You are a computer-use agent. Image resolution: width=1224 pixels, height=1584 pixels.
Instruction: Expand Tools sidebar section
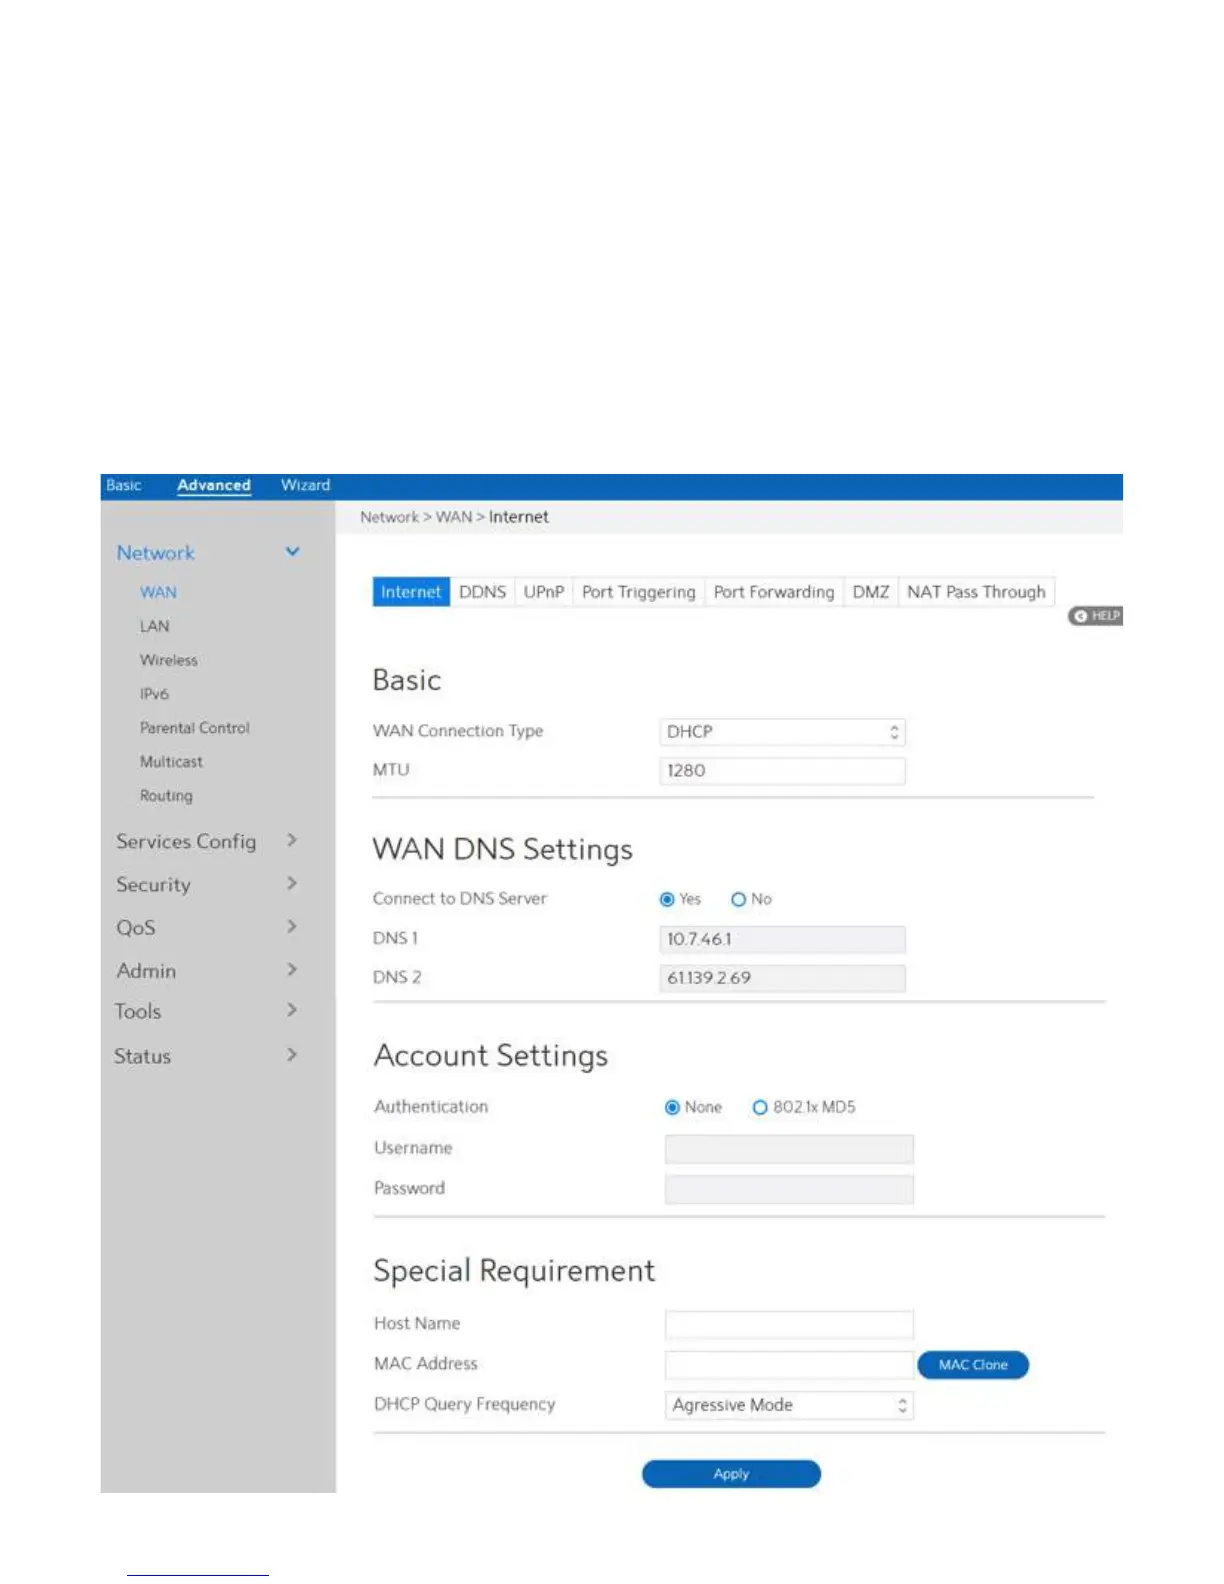(291, 1010)
